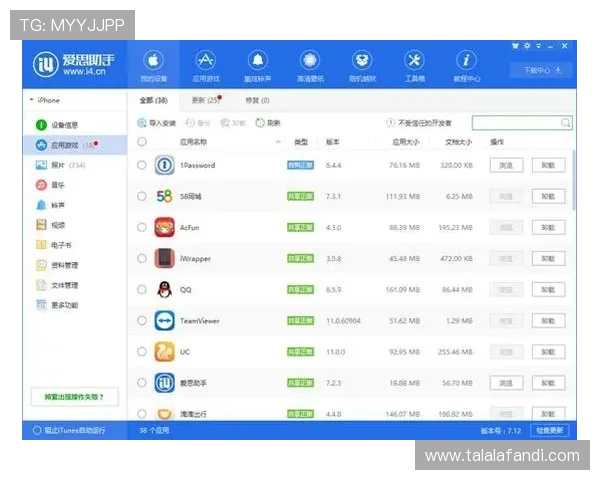
Task: Open the settings gear in title bar
Action: [527, 46]
